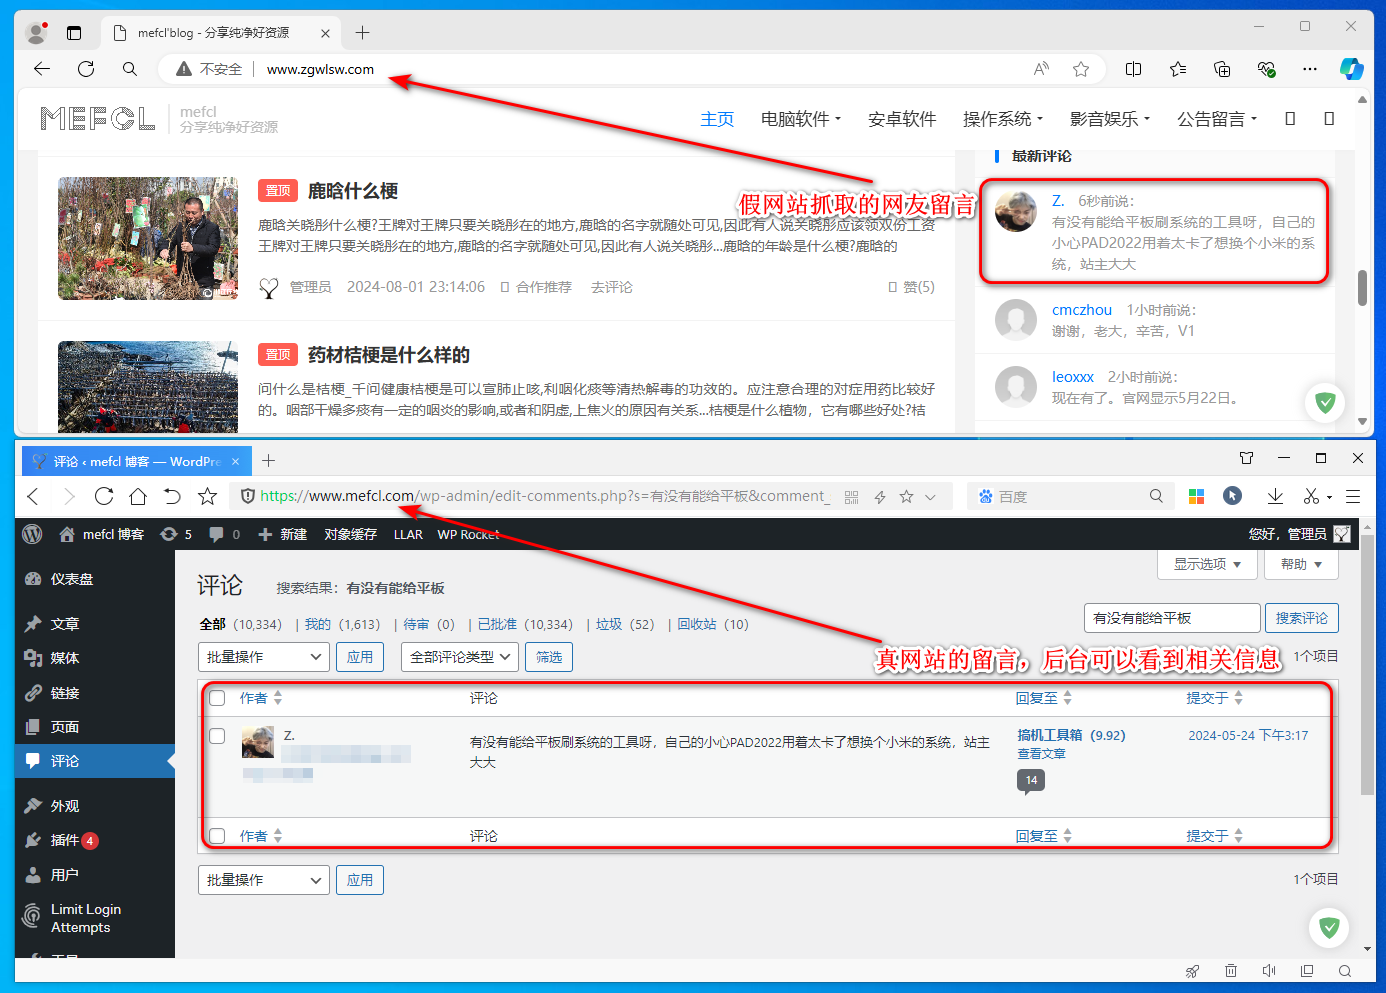Click top 应用 button
Image resolution: width=1386 pixels, height=993 pixels.
coord(360,657)
